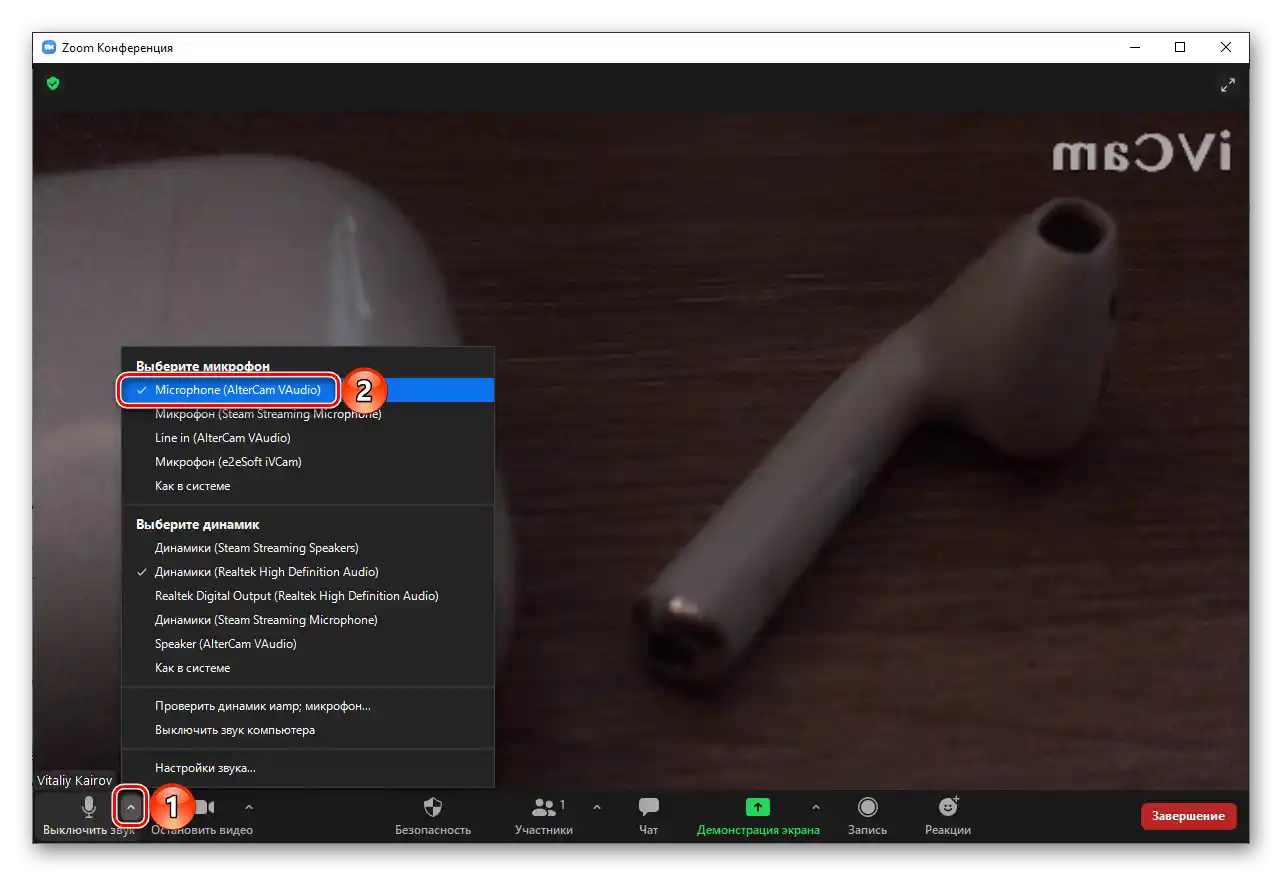The height and width of the screenshot is (876, 1282).
Task: Close the Zoom Конференция window
Action: tap(1226, 47)
